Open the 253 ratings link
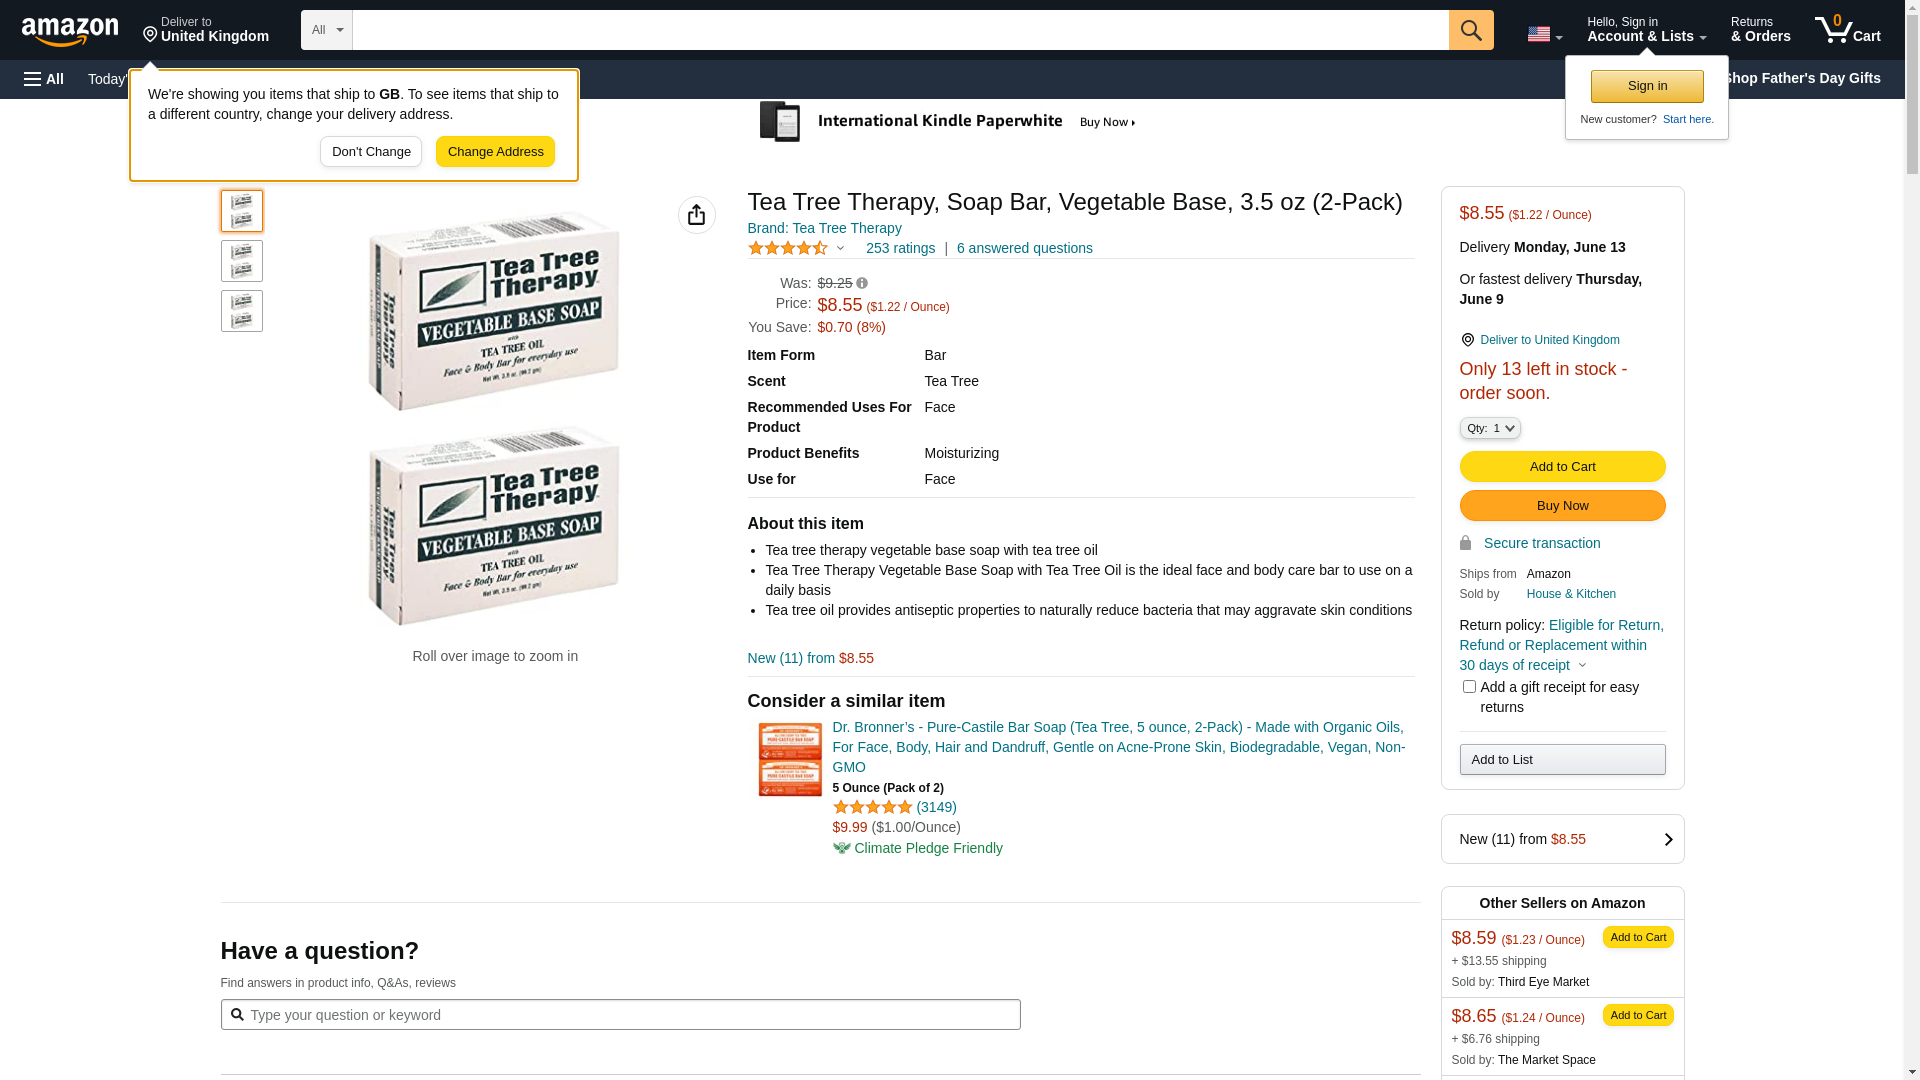 point(900,248)
